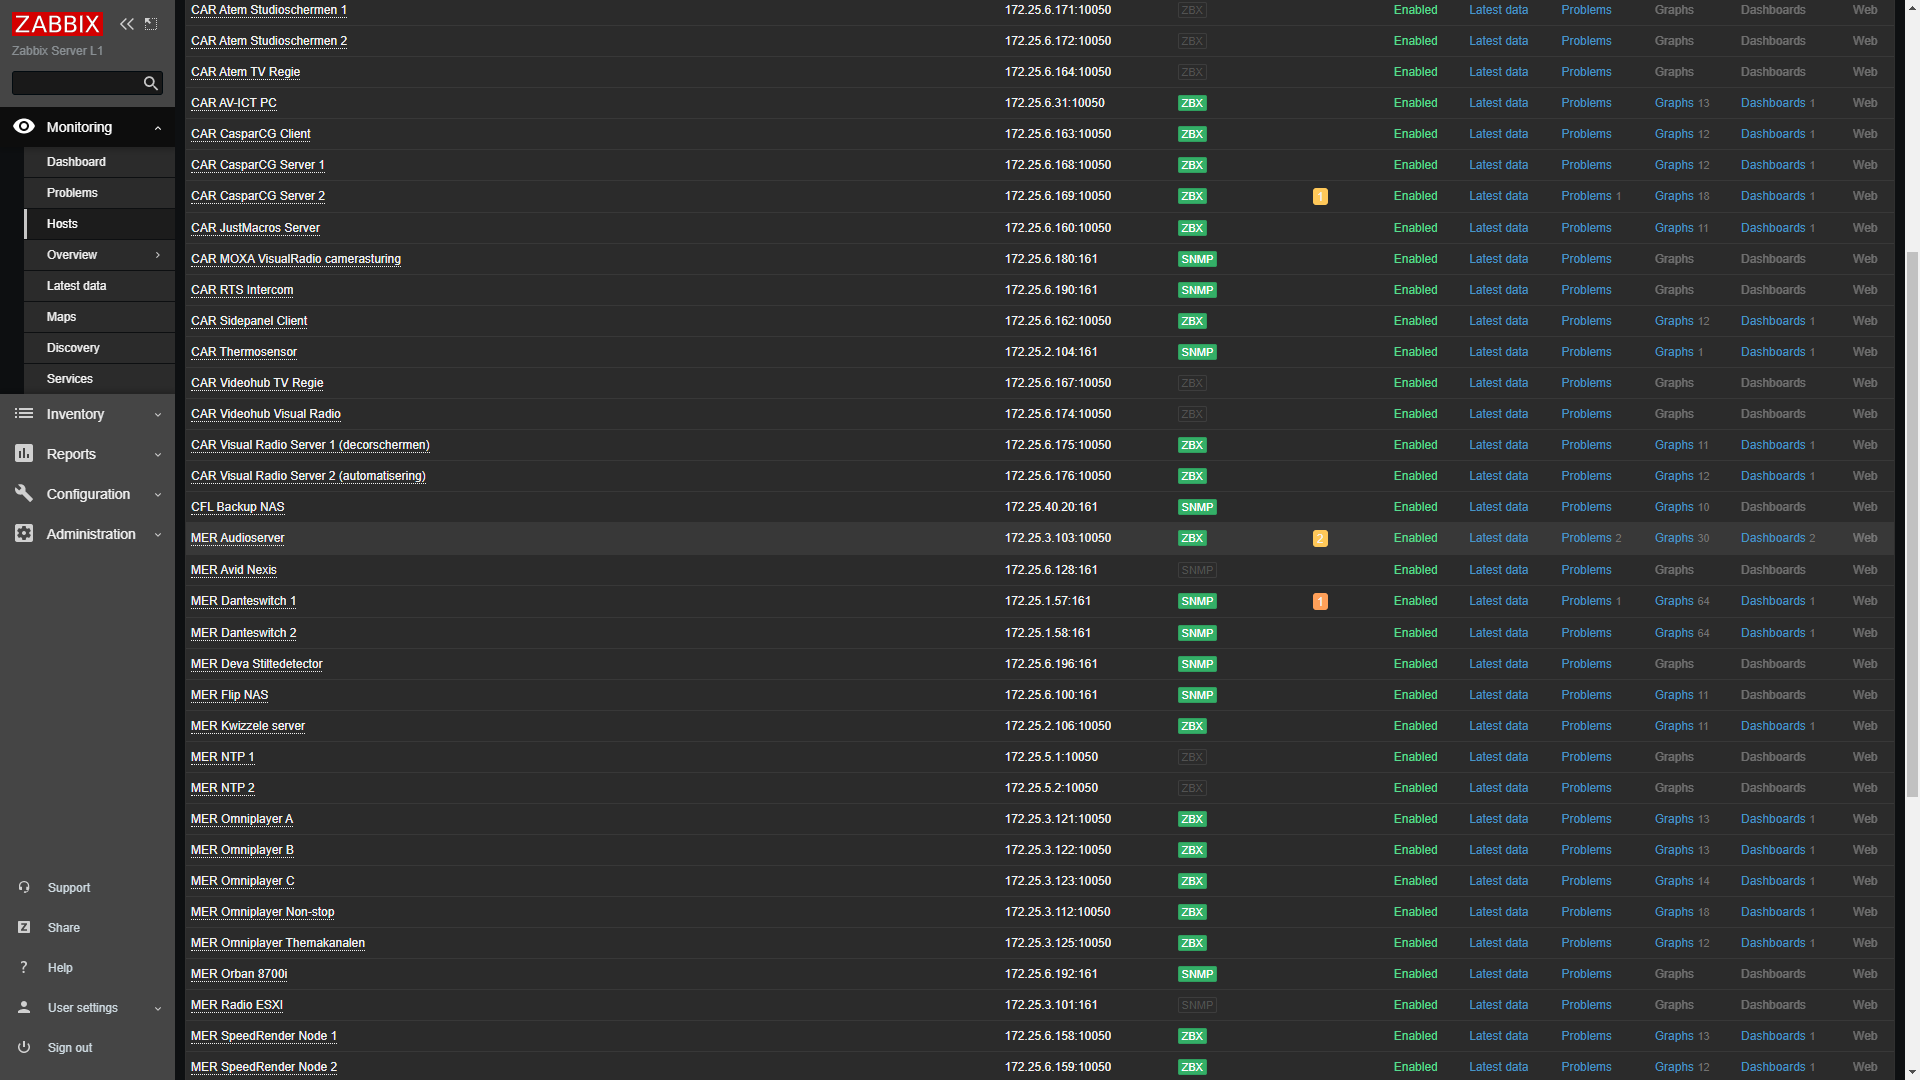
Task: Expand the Inventory menu chevron
Action: [x=157, y=415]
